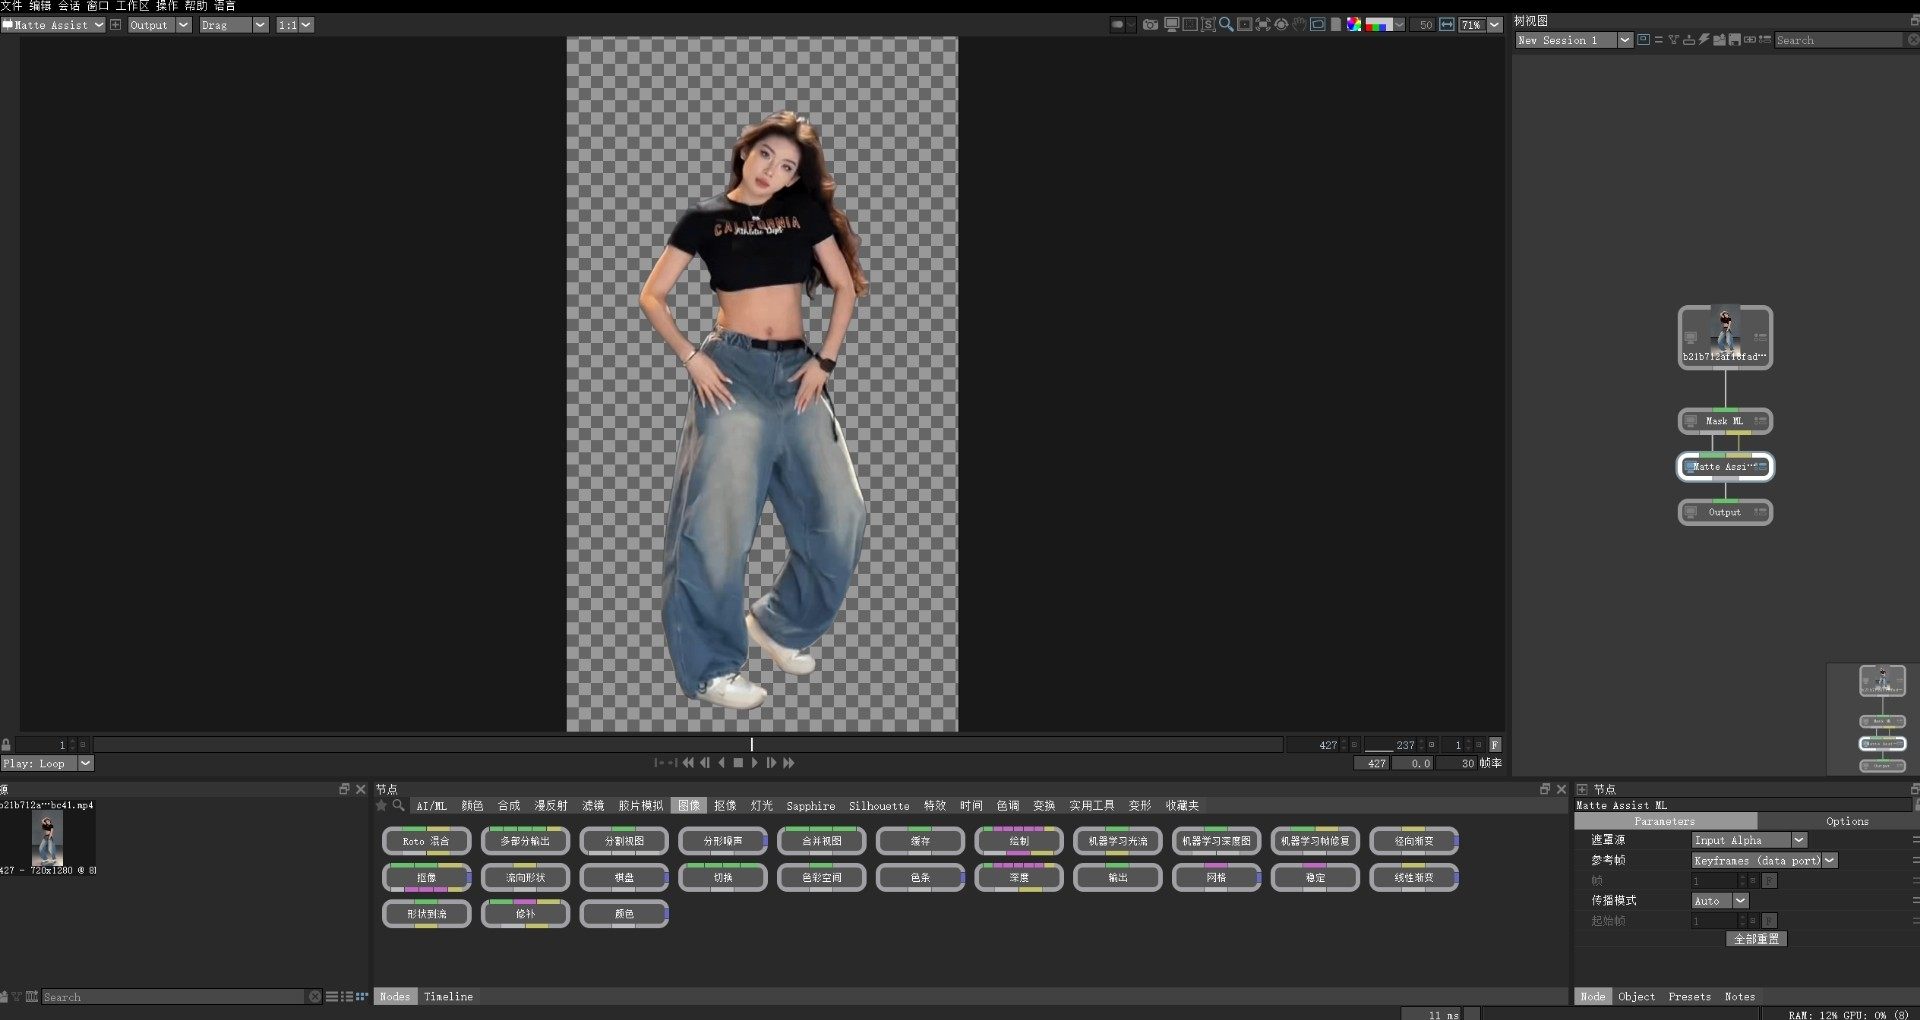Toggle the F button at the timeline's right end
Image resolution: width=1920 pixels, height=1020 pixels.
coord(1495,745)
